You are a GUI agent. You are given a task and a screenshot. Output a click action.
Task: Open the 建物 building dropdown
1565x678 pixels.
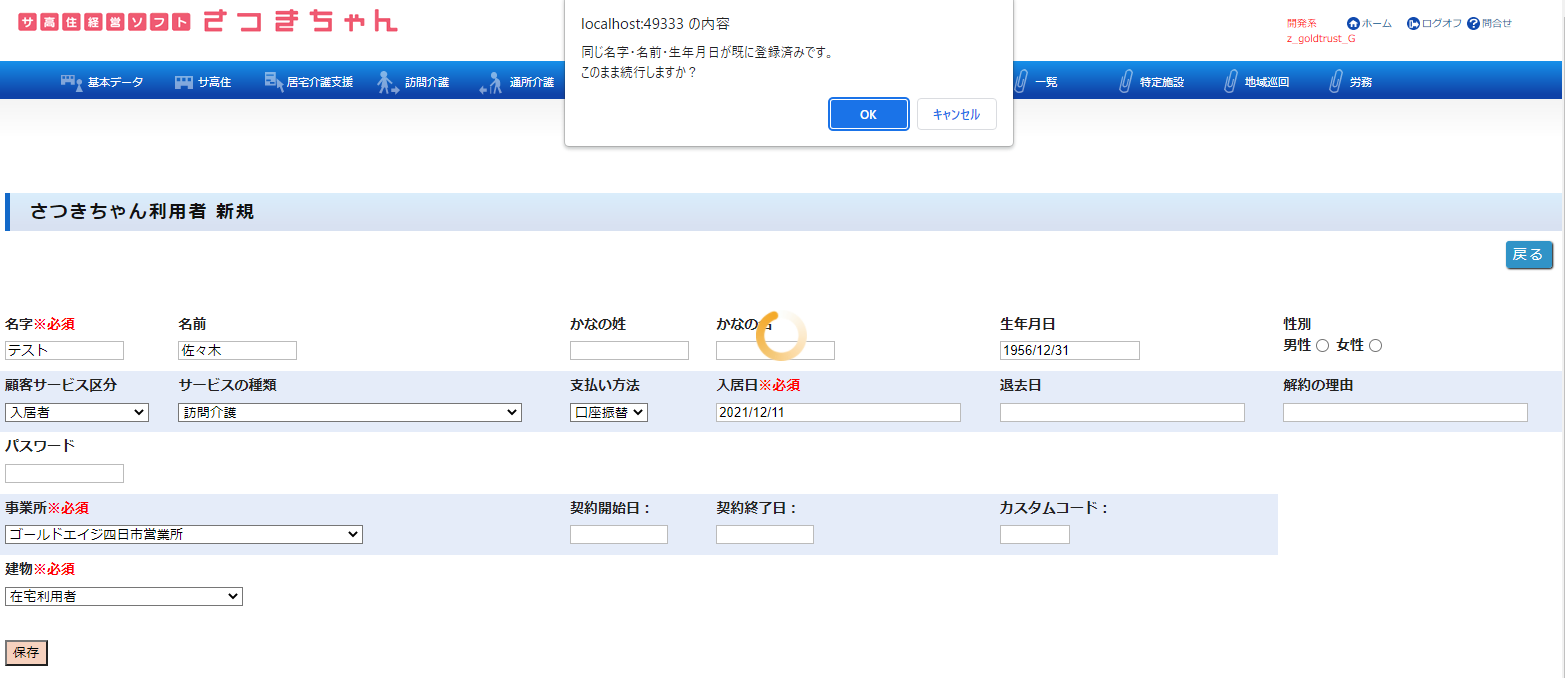(124, 596)
